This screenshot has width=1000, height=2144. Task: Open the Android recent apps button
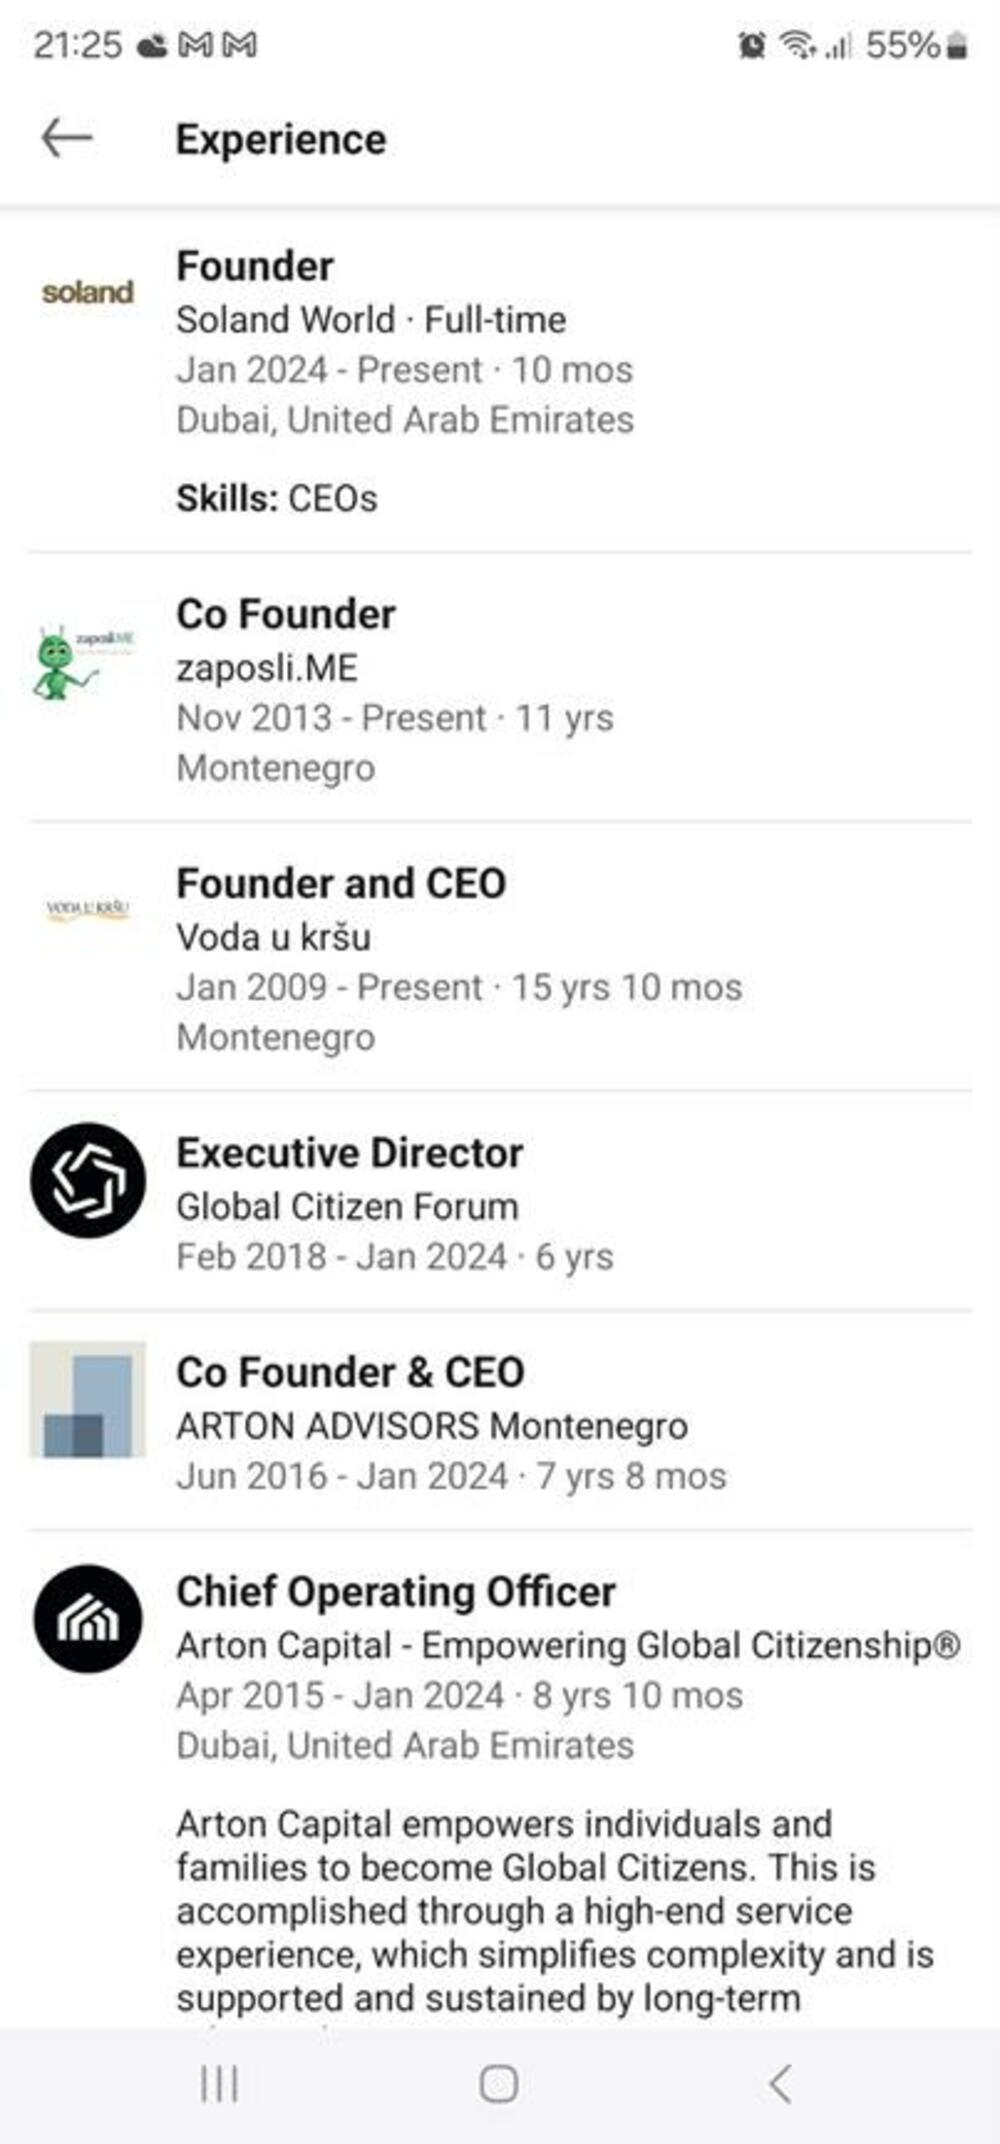tap(219, 2085)
